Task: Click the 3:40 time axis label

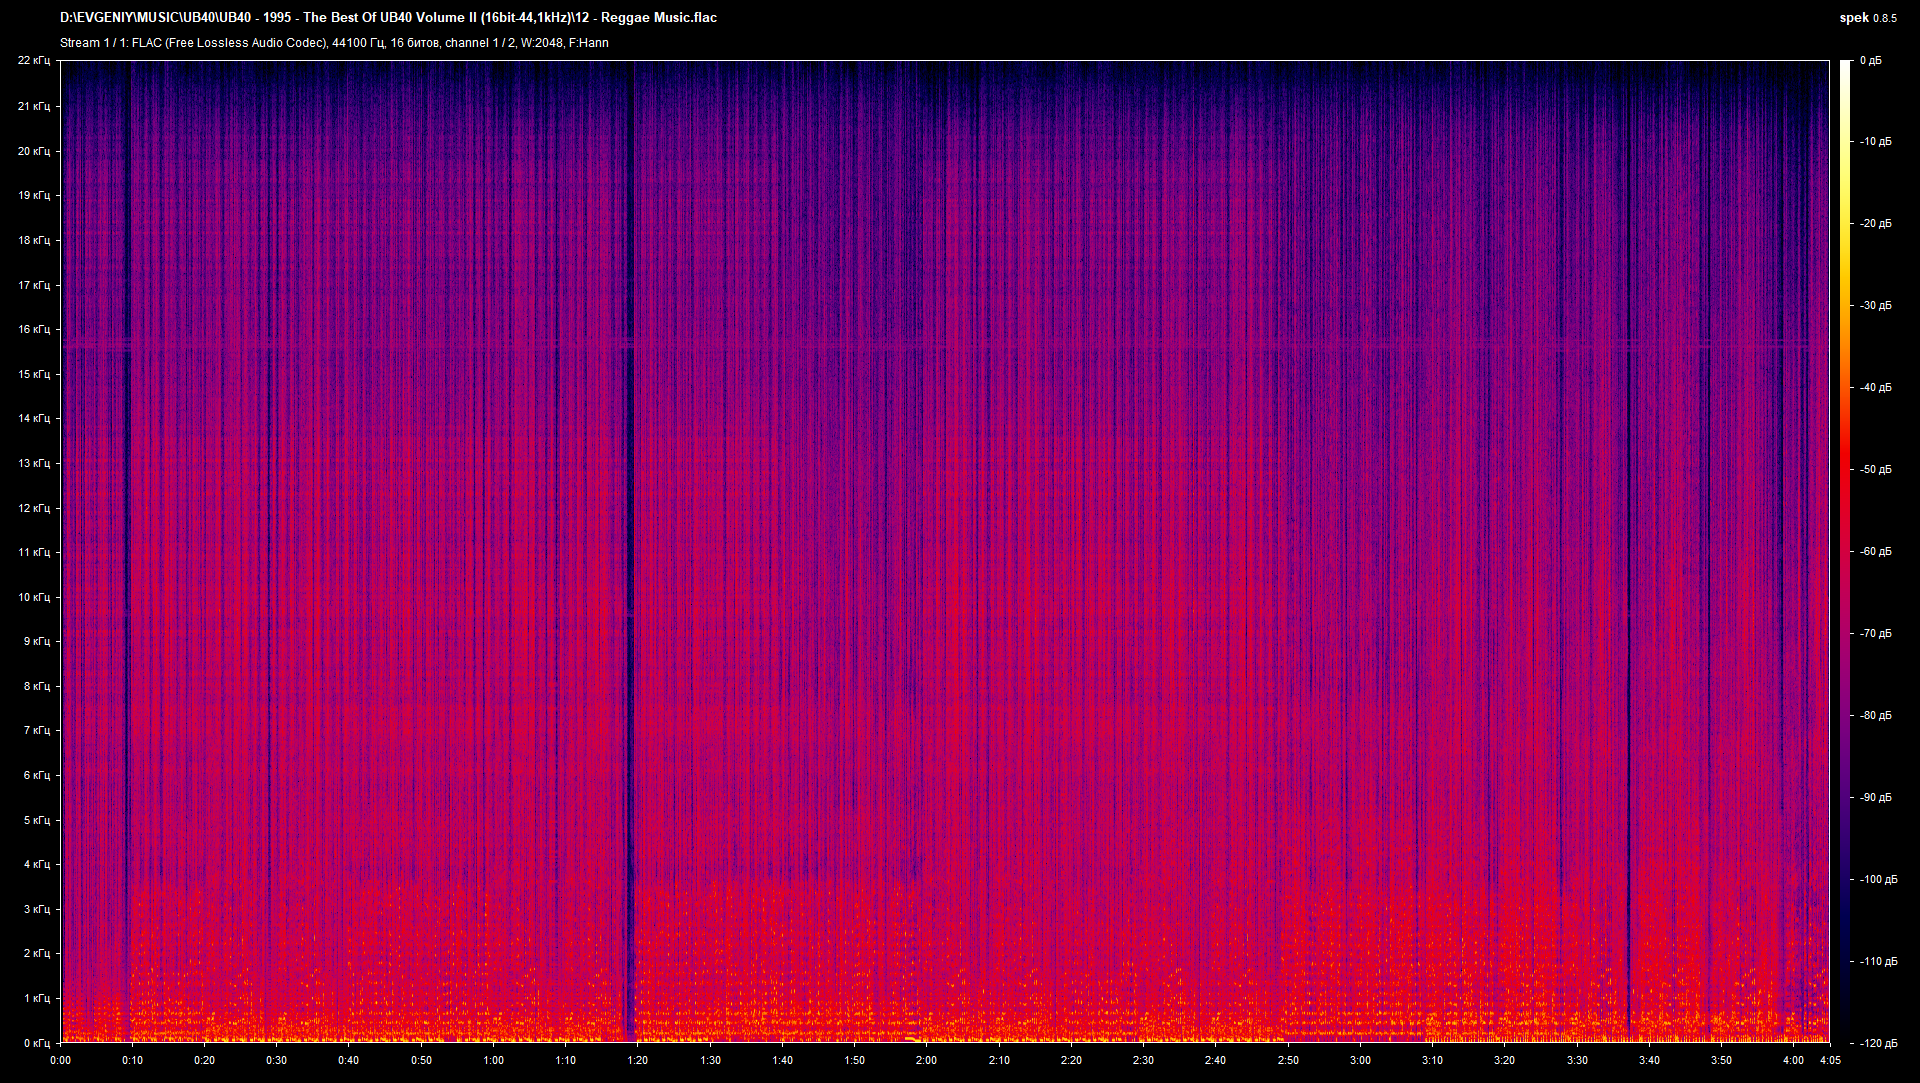Action: 1649,1060
